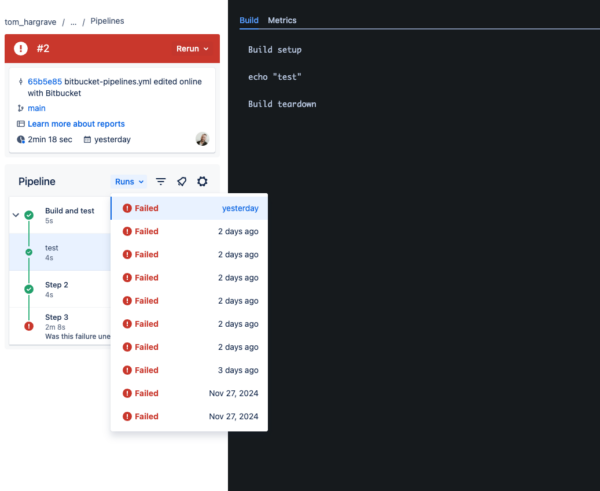Select the failed run from 3 days ago
This screenshot has height=491, width=600.
point(189,370)
